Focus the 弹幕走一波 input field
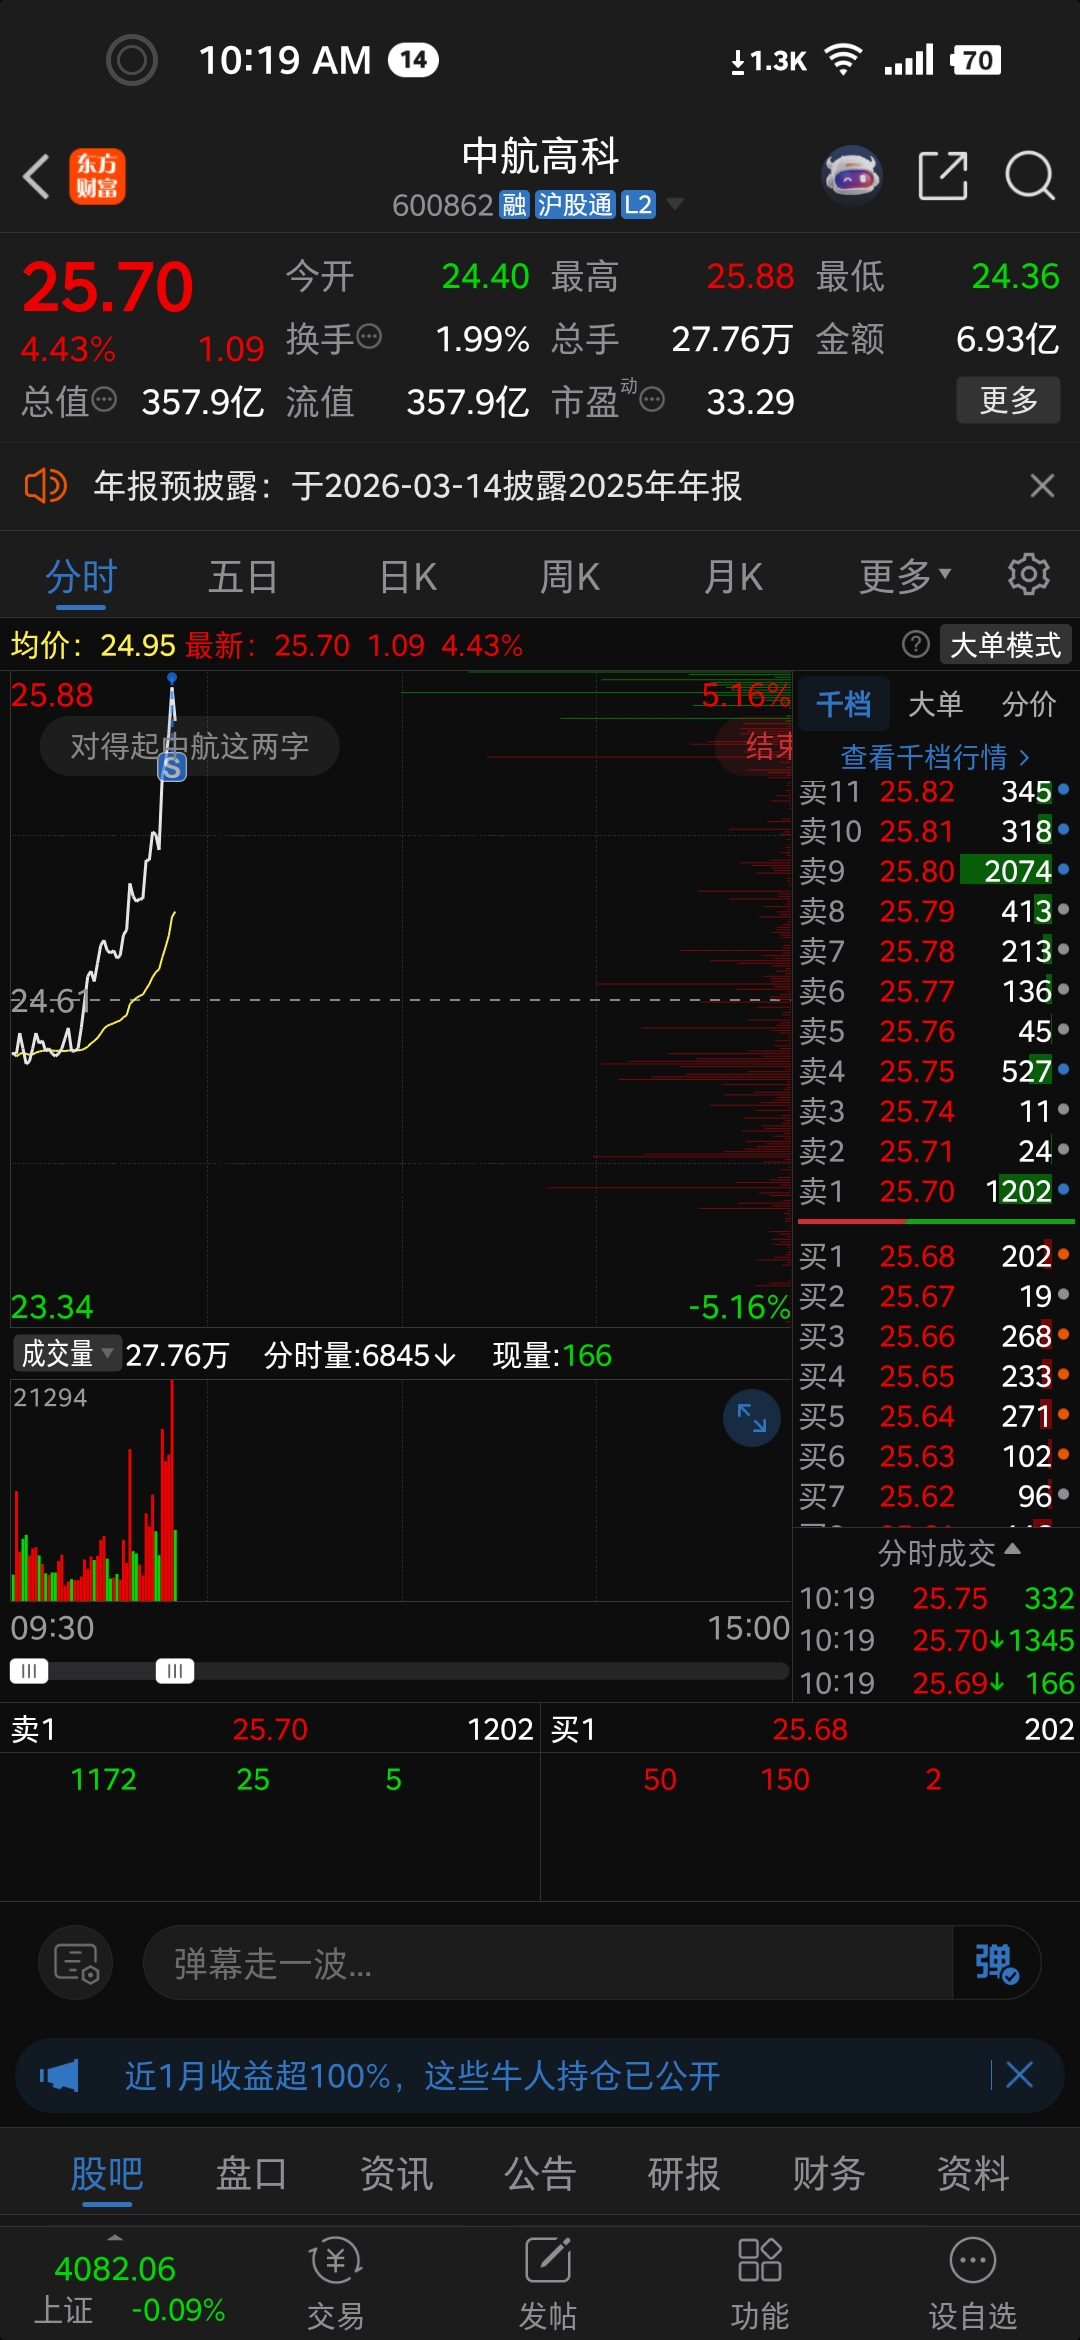 (548, 1963)
